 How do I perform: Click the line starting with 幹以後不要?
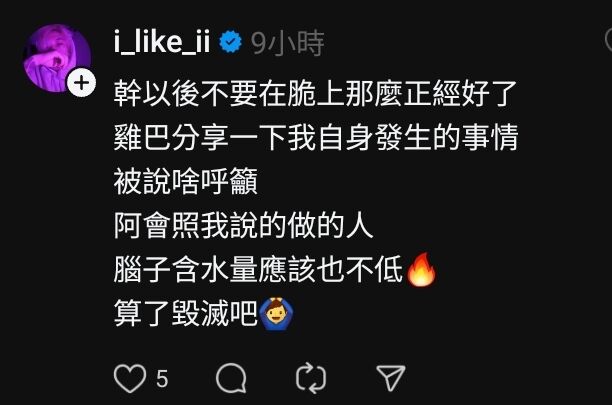(x=316, y=93)
